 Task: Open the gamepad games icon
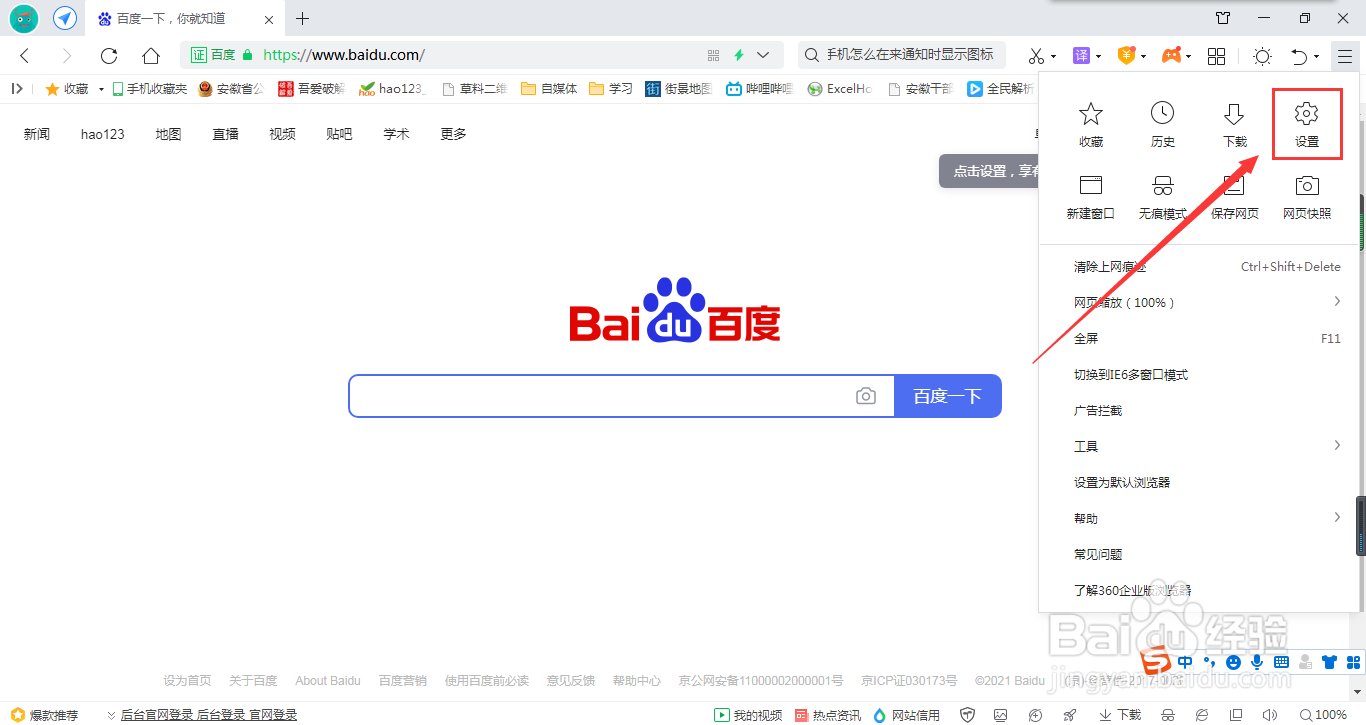pos(1171,56)
